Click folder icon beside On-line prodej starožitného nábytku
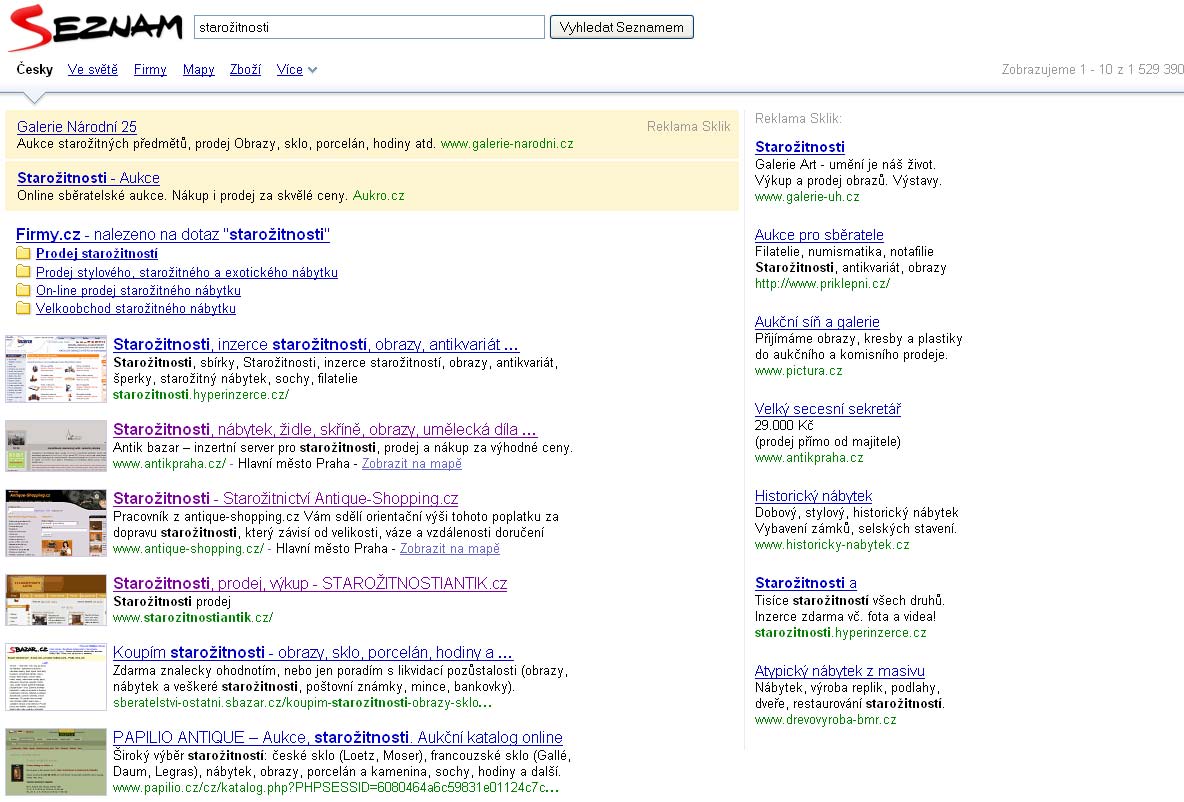The image size is (1184, 802). click(x=23, y=290)
